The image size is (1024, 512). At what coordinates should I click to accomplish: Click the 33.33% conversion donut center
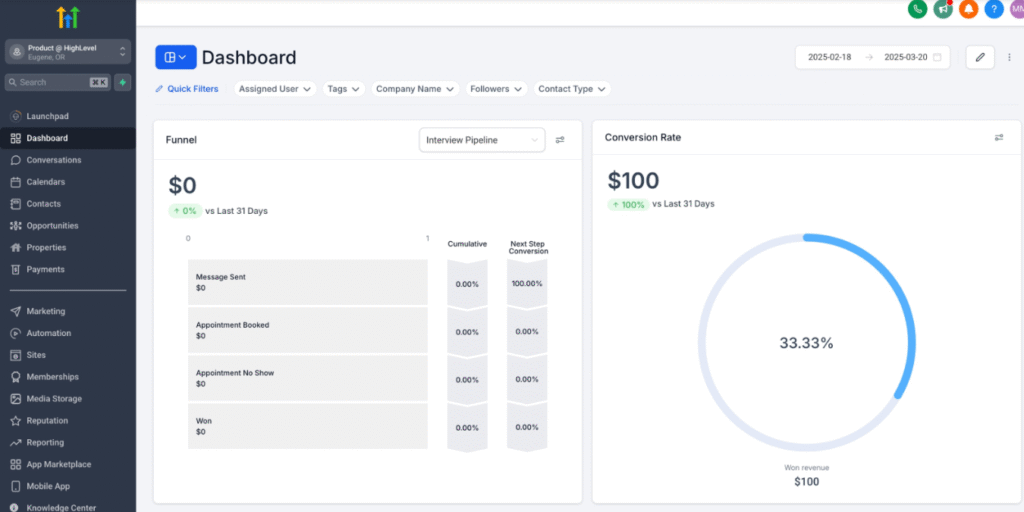tap(806, 344)
